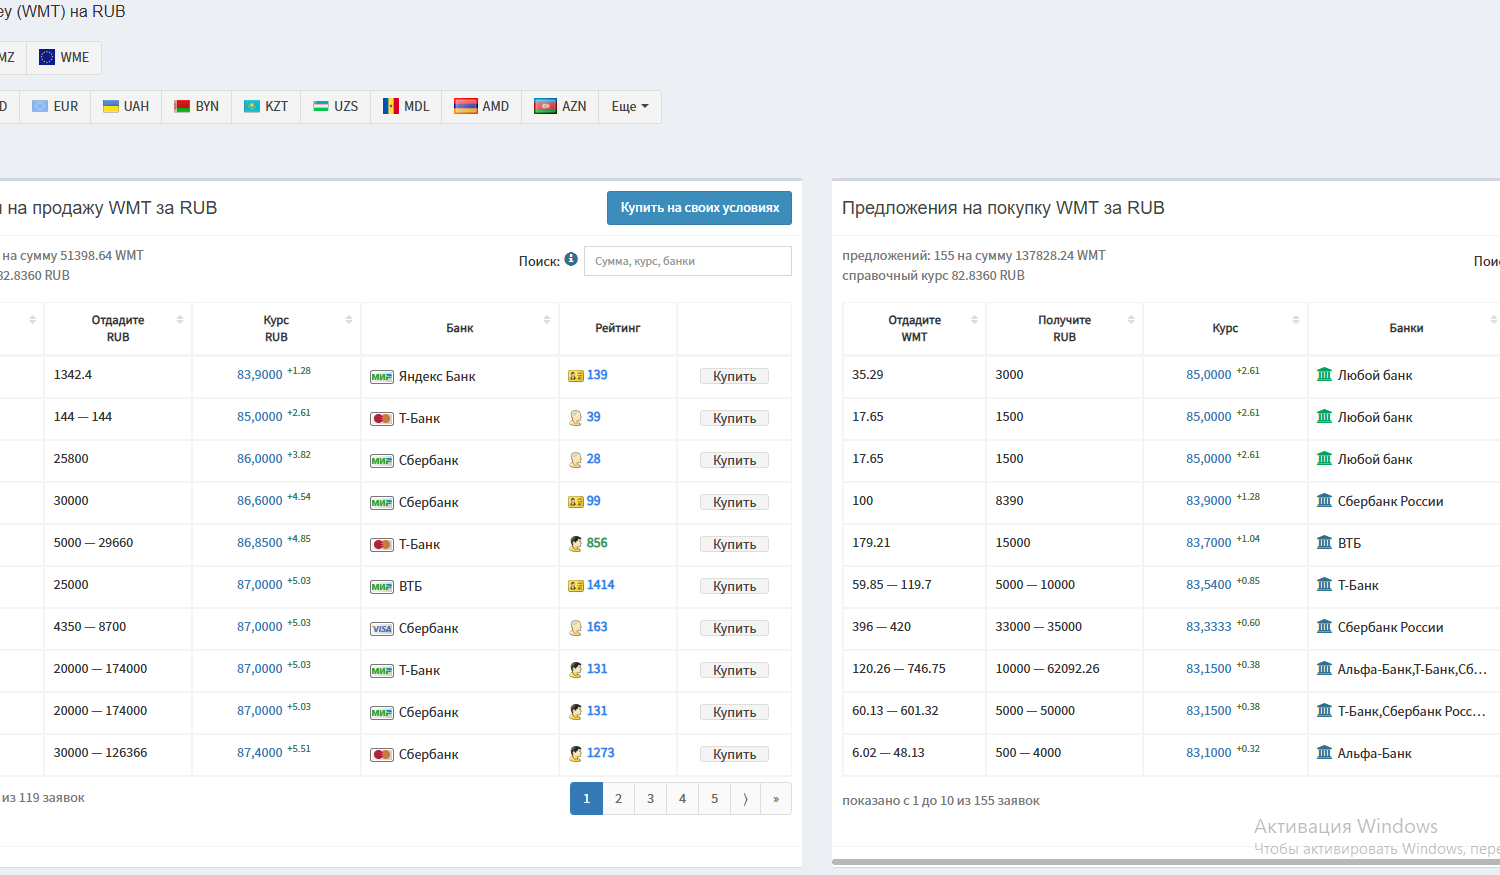1500x875 pixels.
Task: Expand the Еще currency dropdown
Action: point(630,107)
